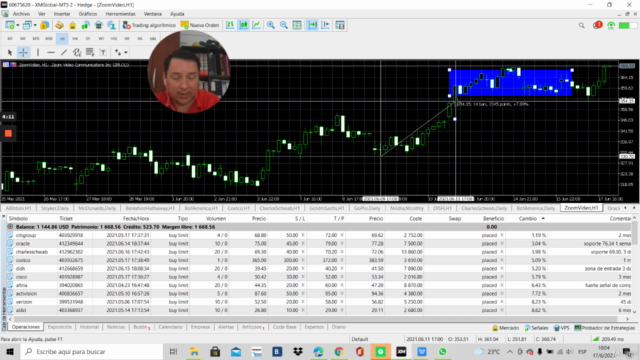This screenshot has width=640, height=360.
Task: Open the Señales link
Action: coord(536,328)
